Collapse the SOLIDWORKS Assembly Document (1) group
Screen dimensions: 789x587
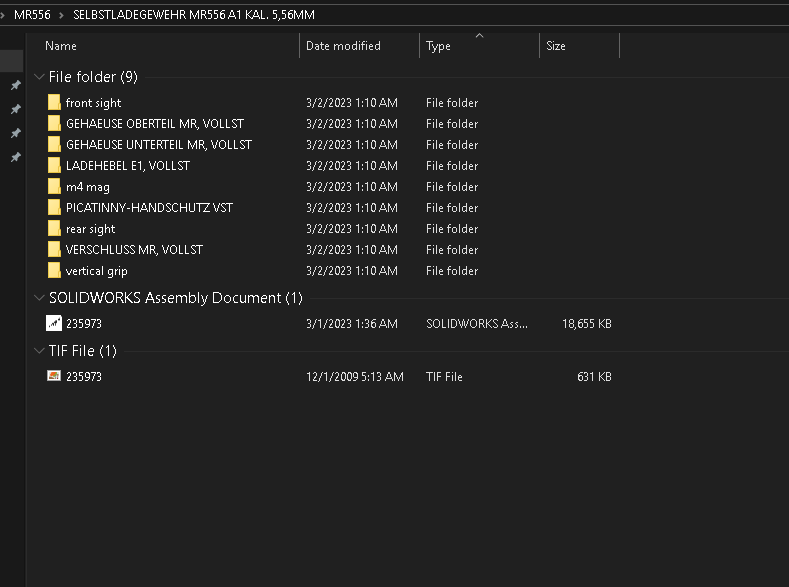point(39,298)
